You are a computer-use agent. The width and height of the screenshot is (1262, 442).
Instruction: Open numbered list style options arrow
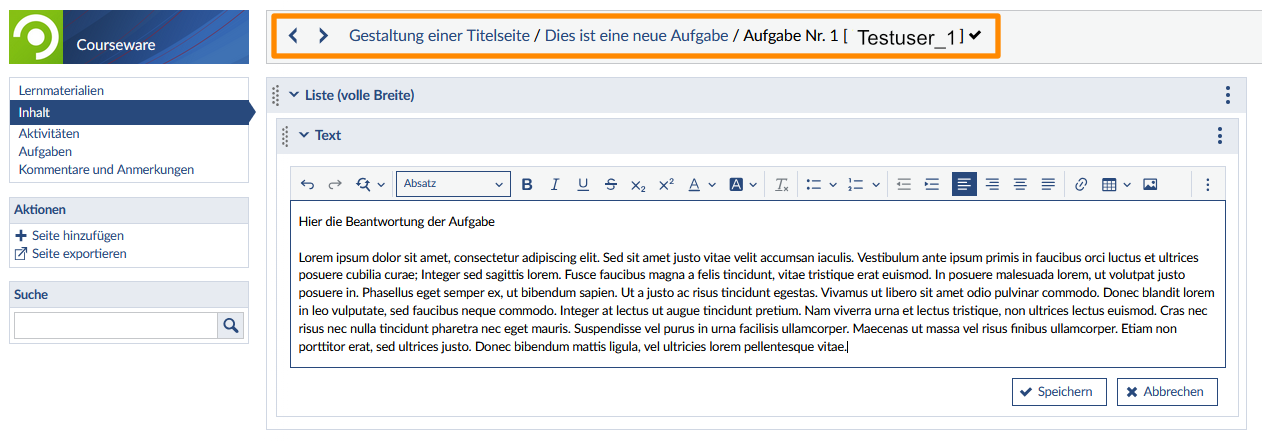[x=876, y=185]
